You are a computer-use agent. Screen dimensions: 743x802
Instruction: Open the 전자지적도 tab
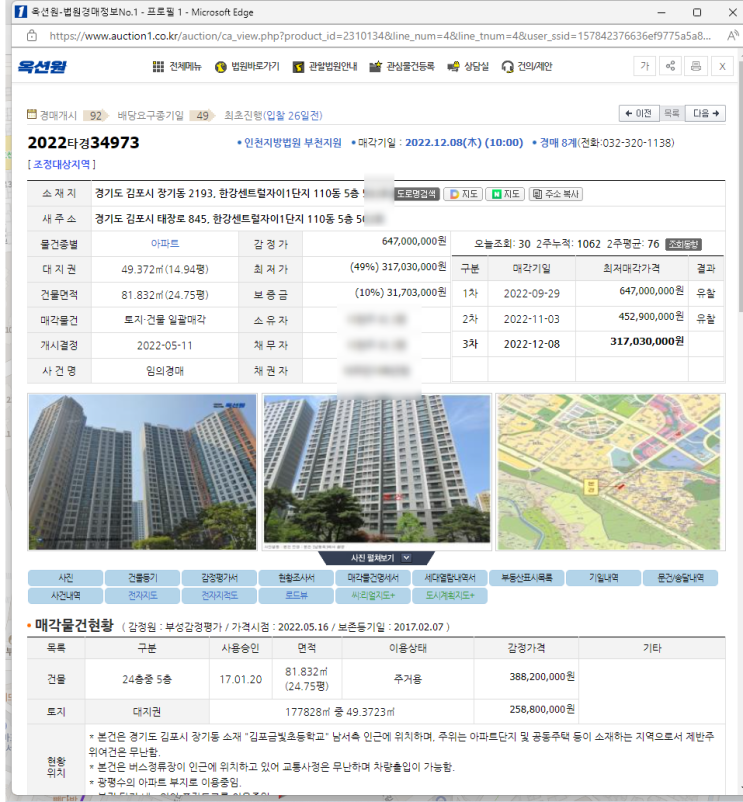[219, 595]
